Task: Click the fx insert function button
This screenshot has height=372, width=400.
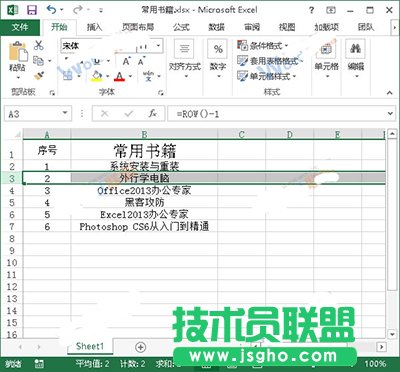Action: pyautogui.click(x=152, y=114)
